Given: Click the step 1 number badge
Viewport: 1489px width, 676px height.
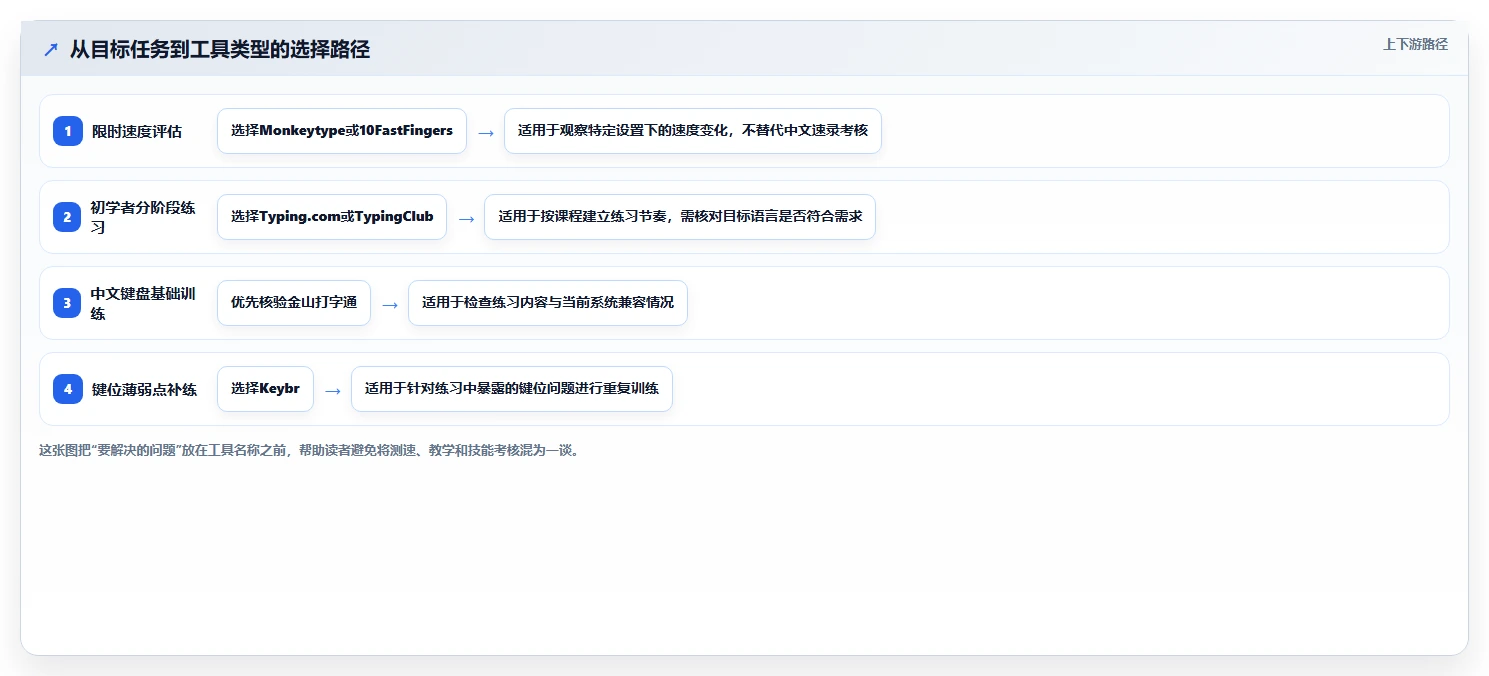Looking at the screenshot, I should click(x=68, y=131).
